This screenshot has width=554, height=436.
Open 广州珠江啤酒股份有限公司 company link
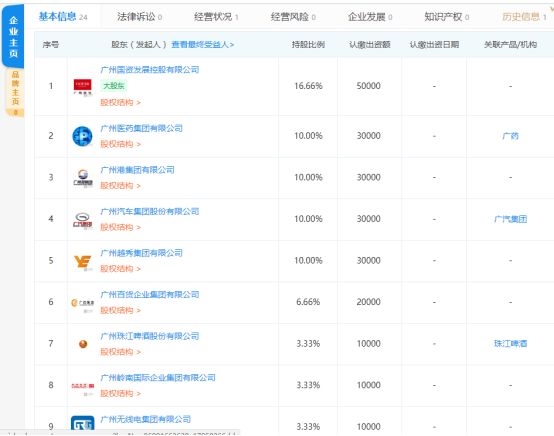[150, 336]
